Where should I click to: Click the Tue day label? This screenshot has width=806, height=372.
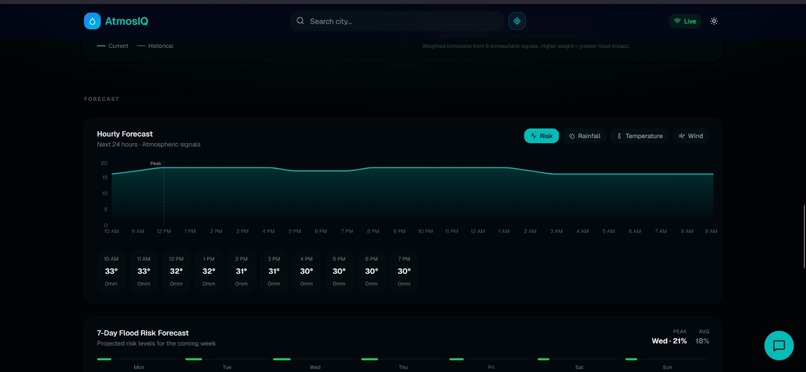[x=227, y=367]
